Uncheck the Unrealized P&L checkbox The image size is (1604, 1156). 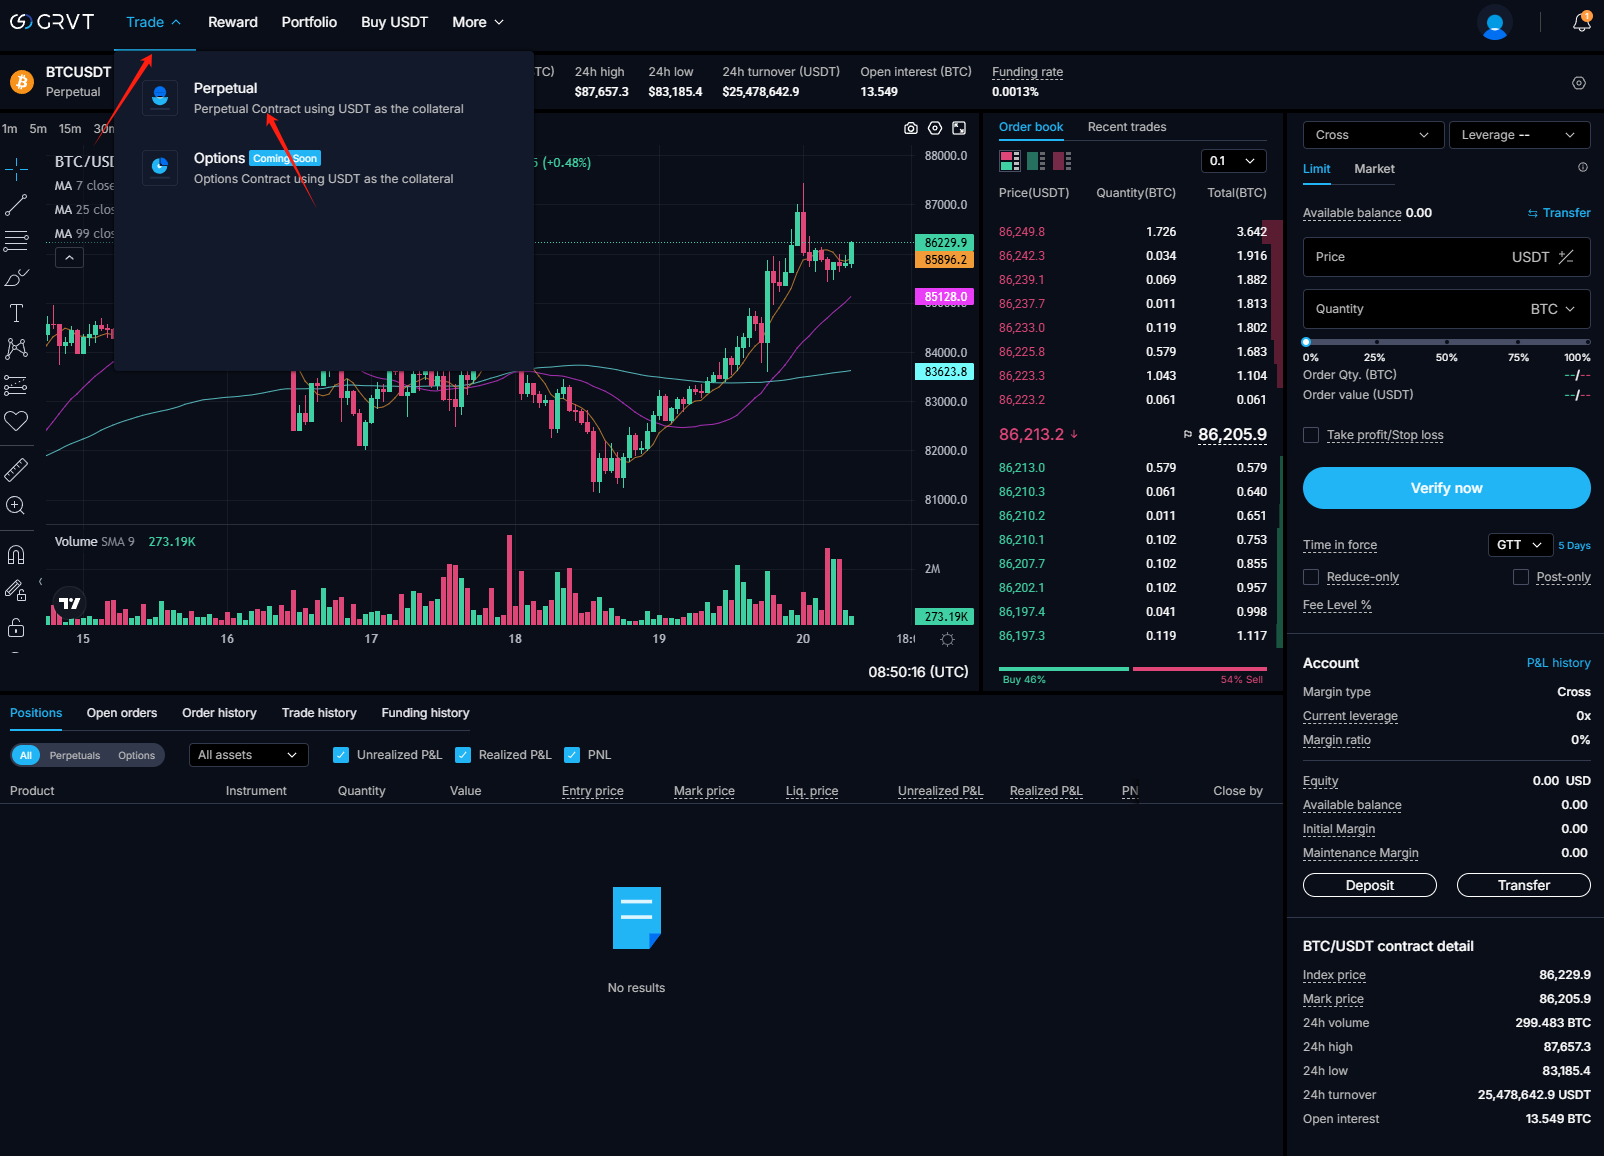(341, 755)
